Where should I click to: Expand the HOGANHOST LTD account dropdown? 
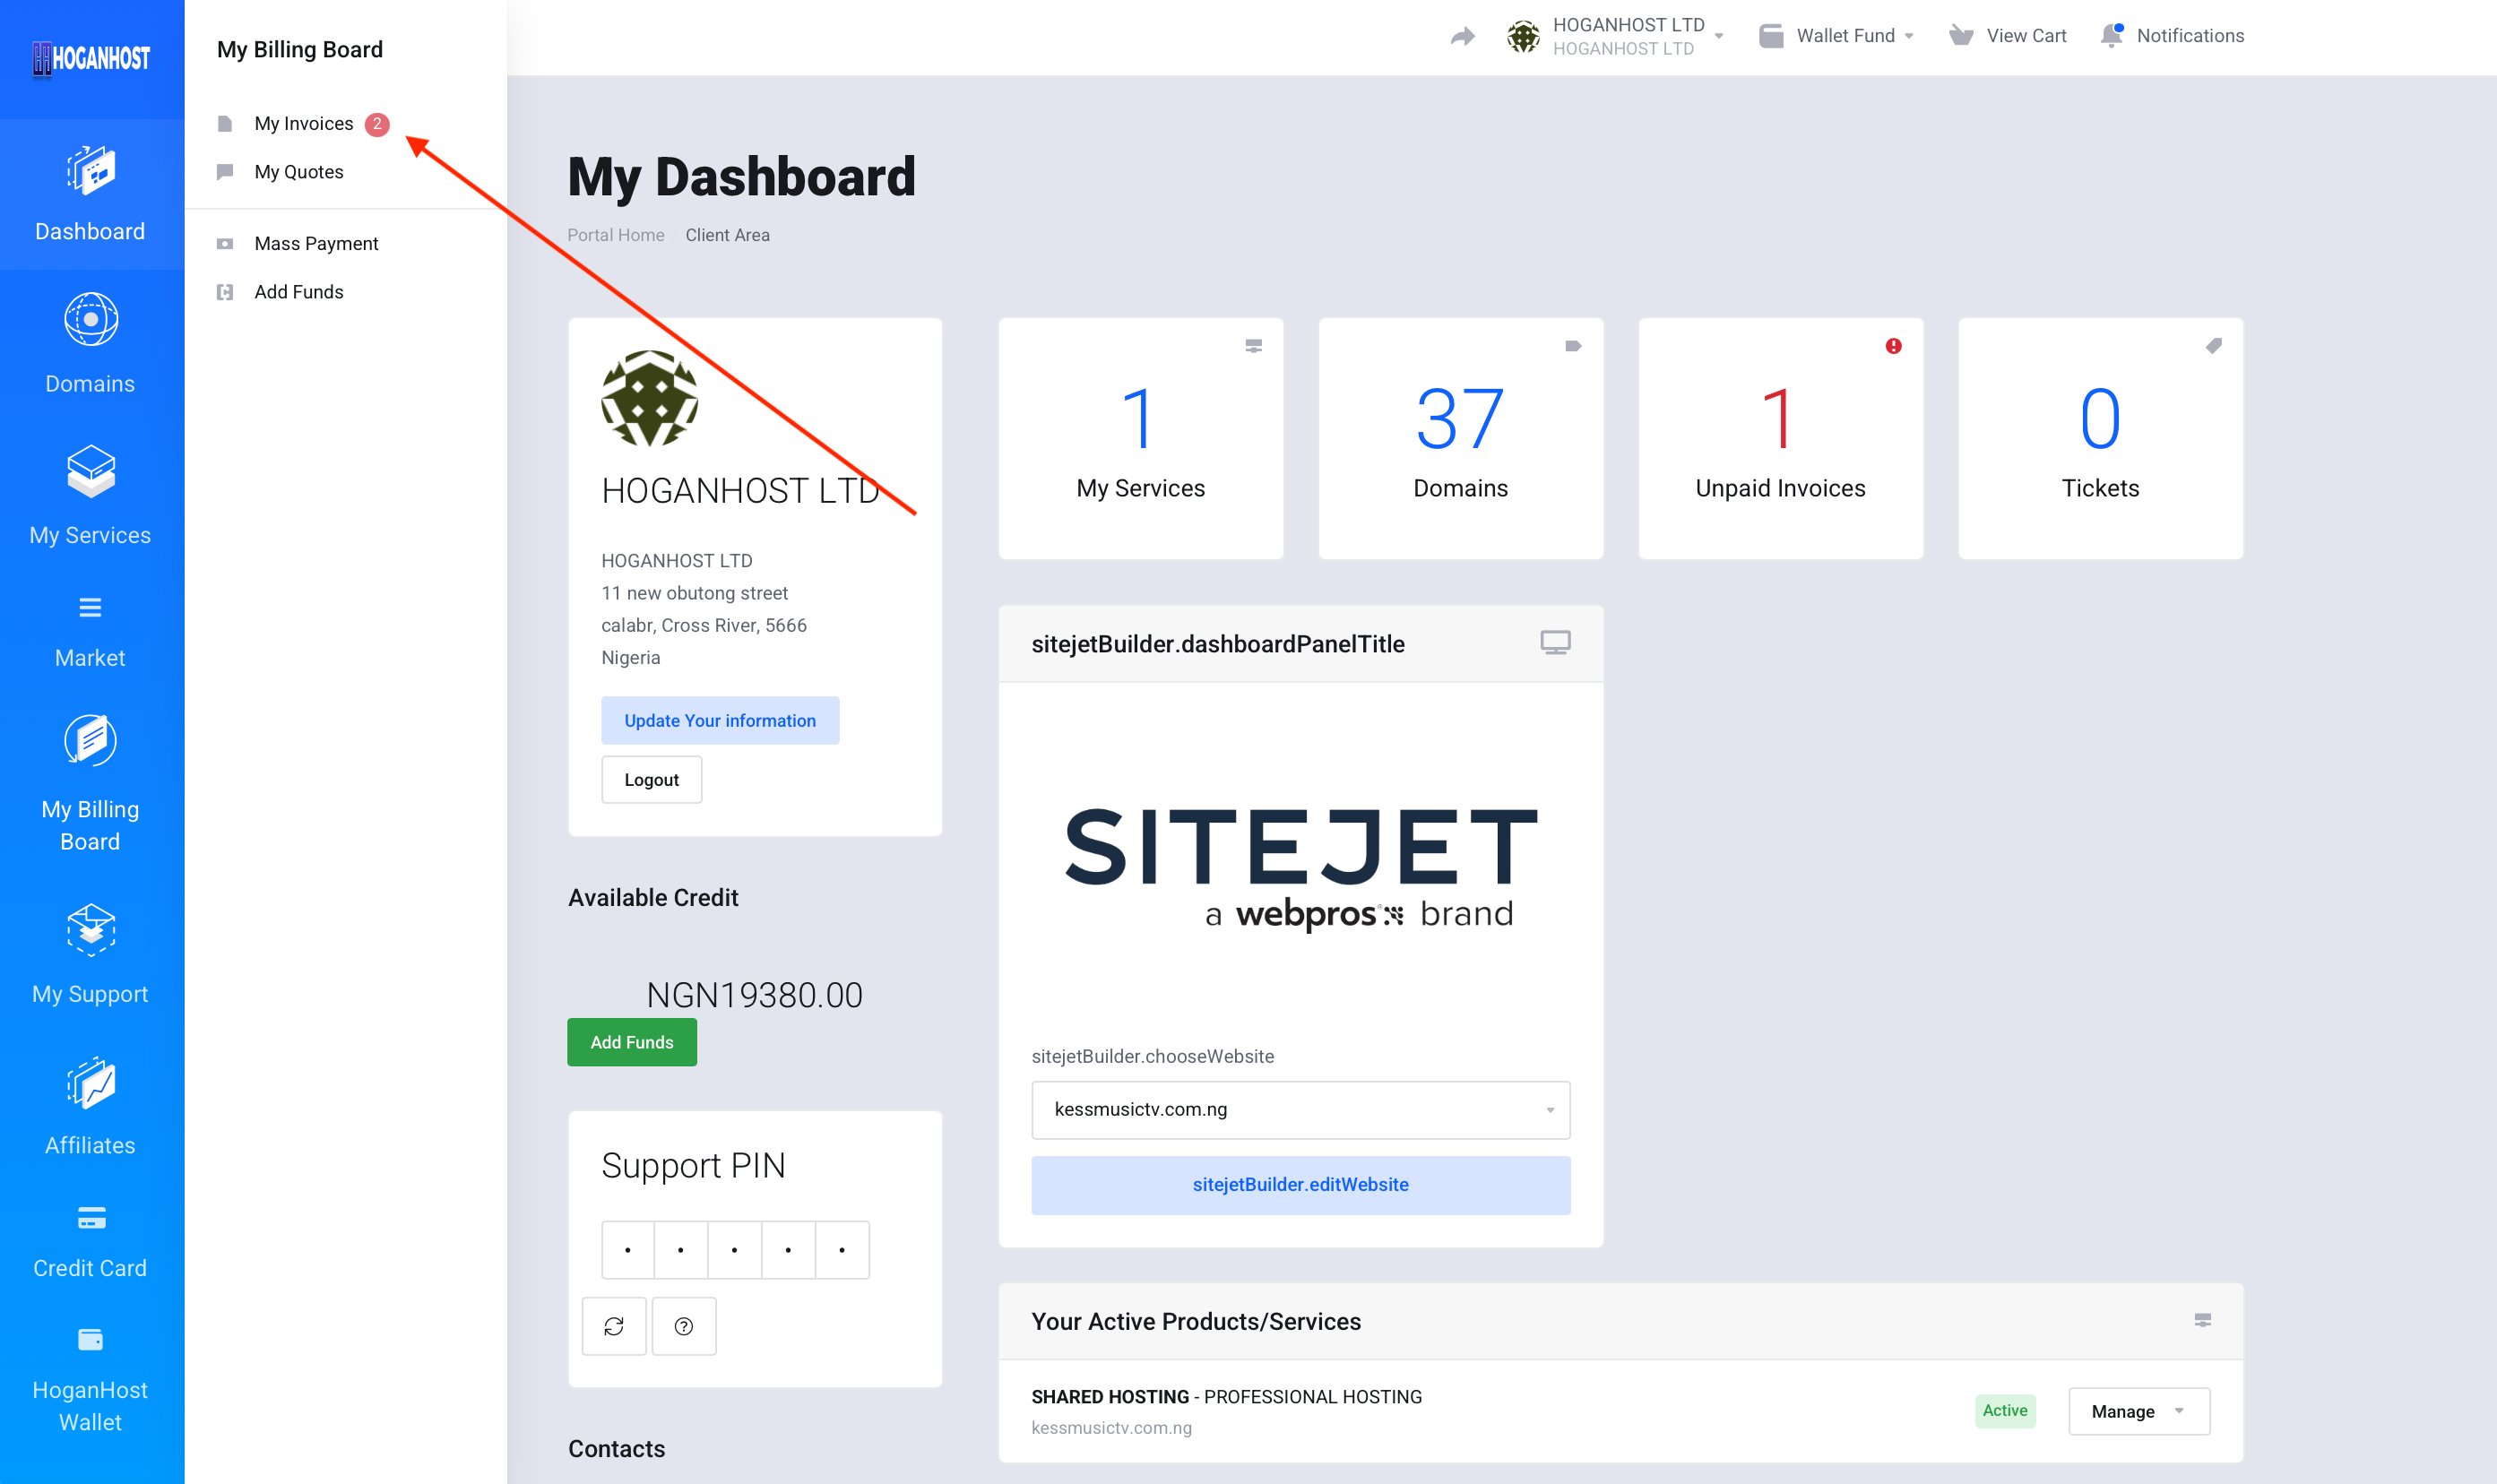(1719, 37)
